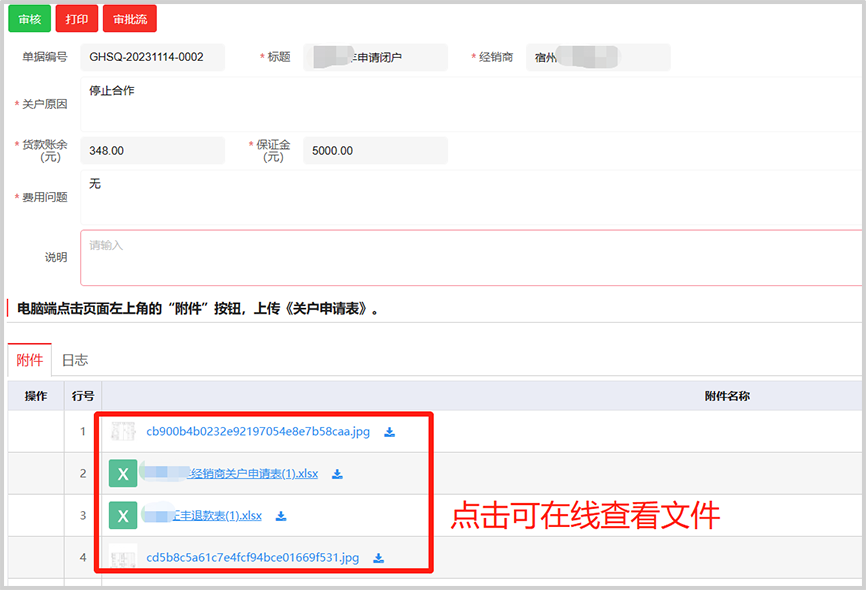This screenshot has width=866, height=590.
Task: Select the 附件 tab
Action: (30, 360)
